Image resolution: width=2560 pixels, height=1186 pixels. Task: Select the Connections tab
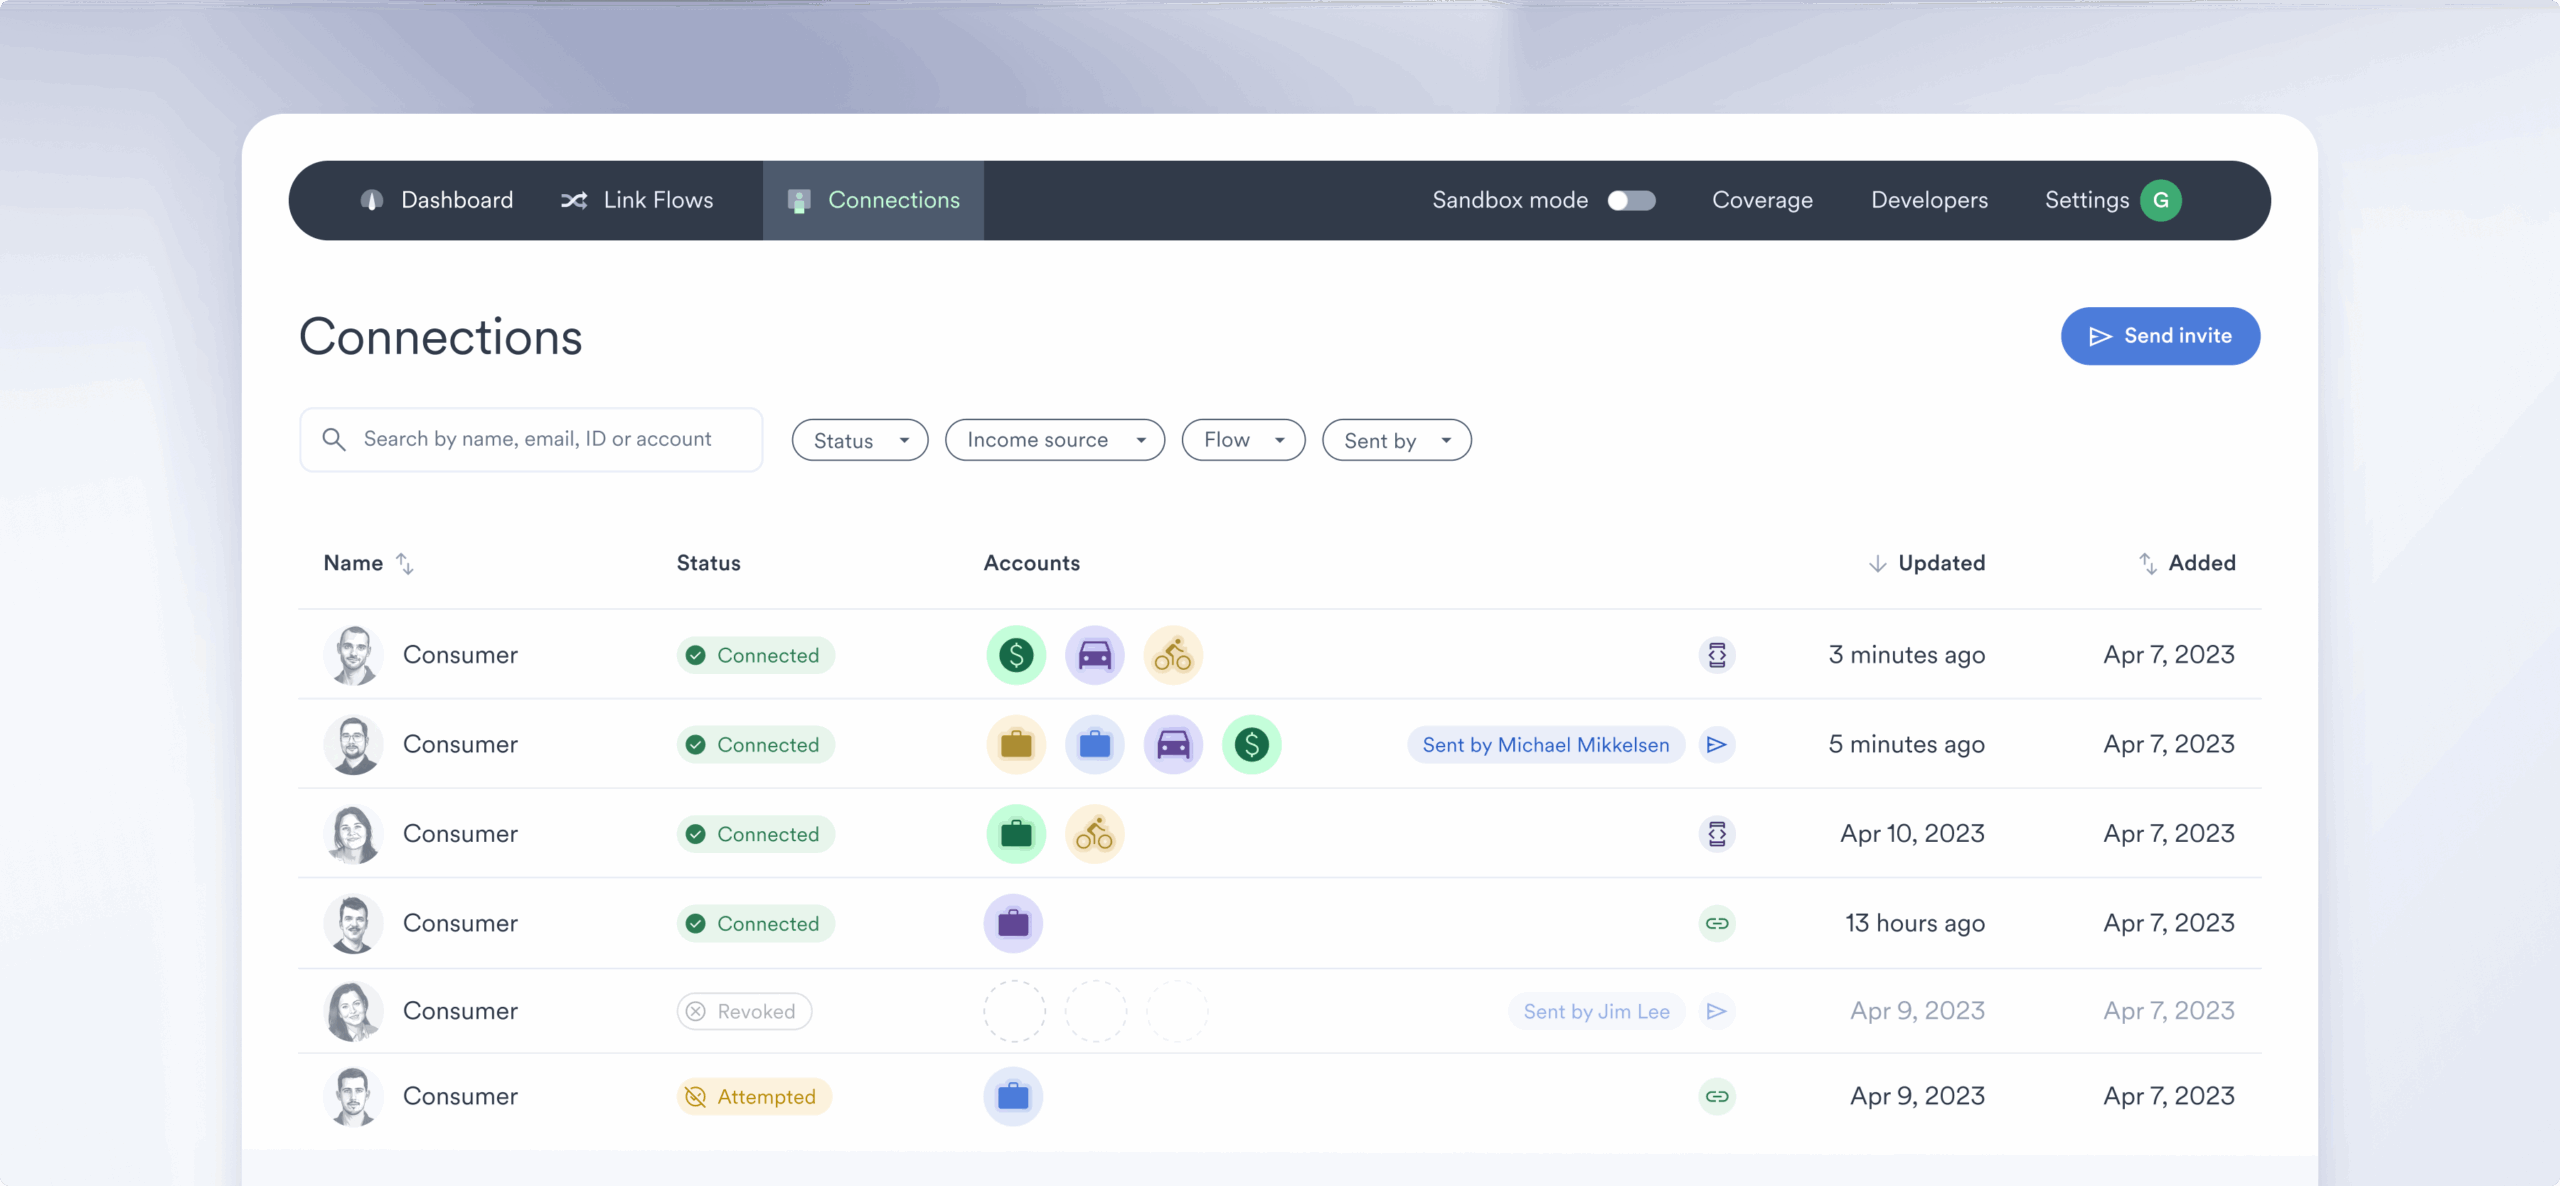pyautogui.click(x=873, y=200)
